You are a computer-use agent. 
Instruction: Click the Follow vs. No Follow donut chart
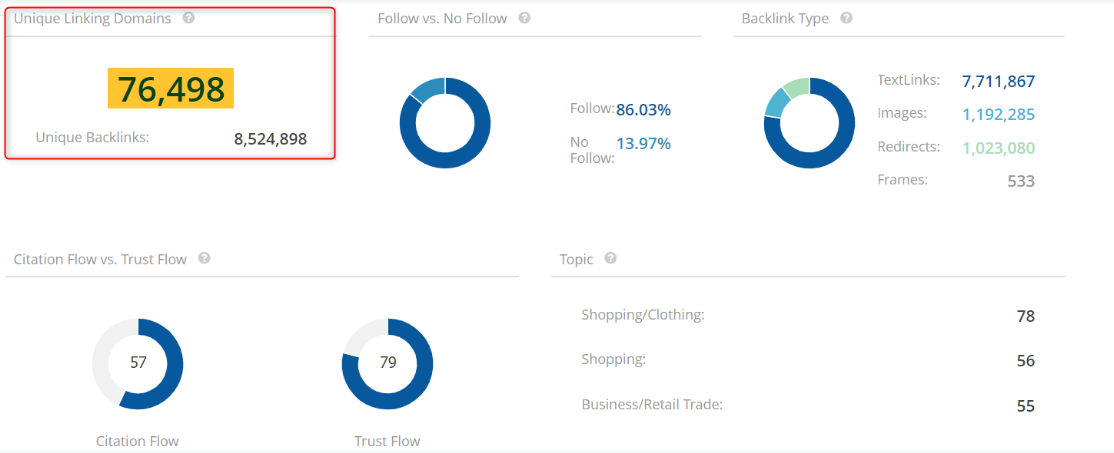445,123
